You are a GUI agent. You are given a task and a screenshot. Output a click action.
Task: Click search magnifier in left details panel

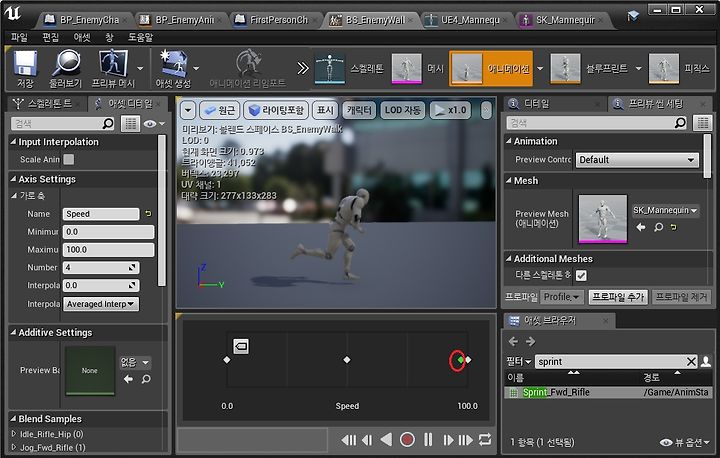pyautogui.click(x=108, y=123)
